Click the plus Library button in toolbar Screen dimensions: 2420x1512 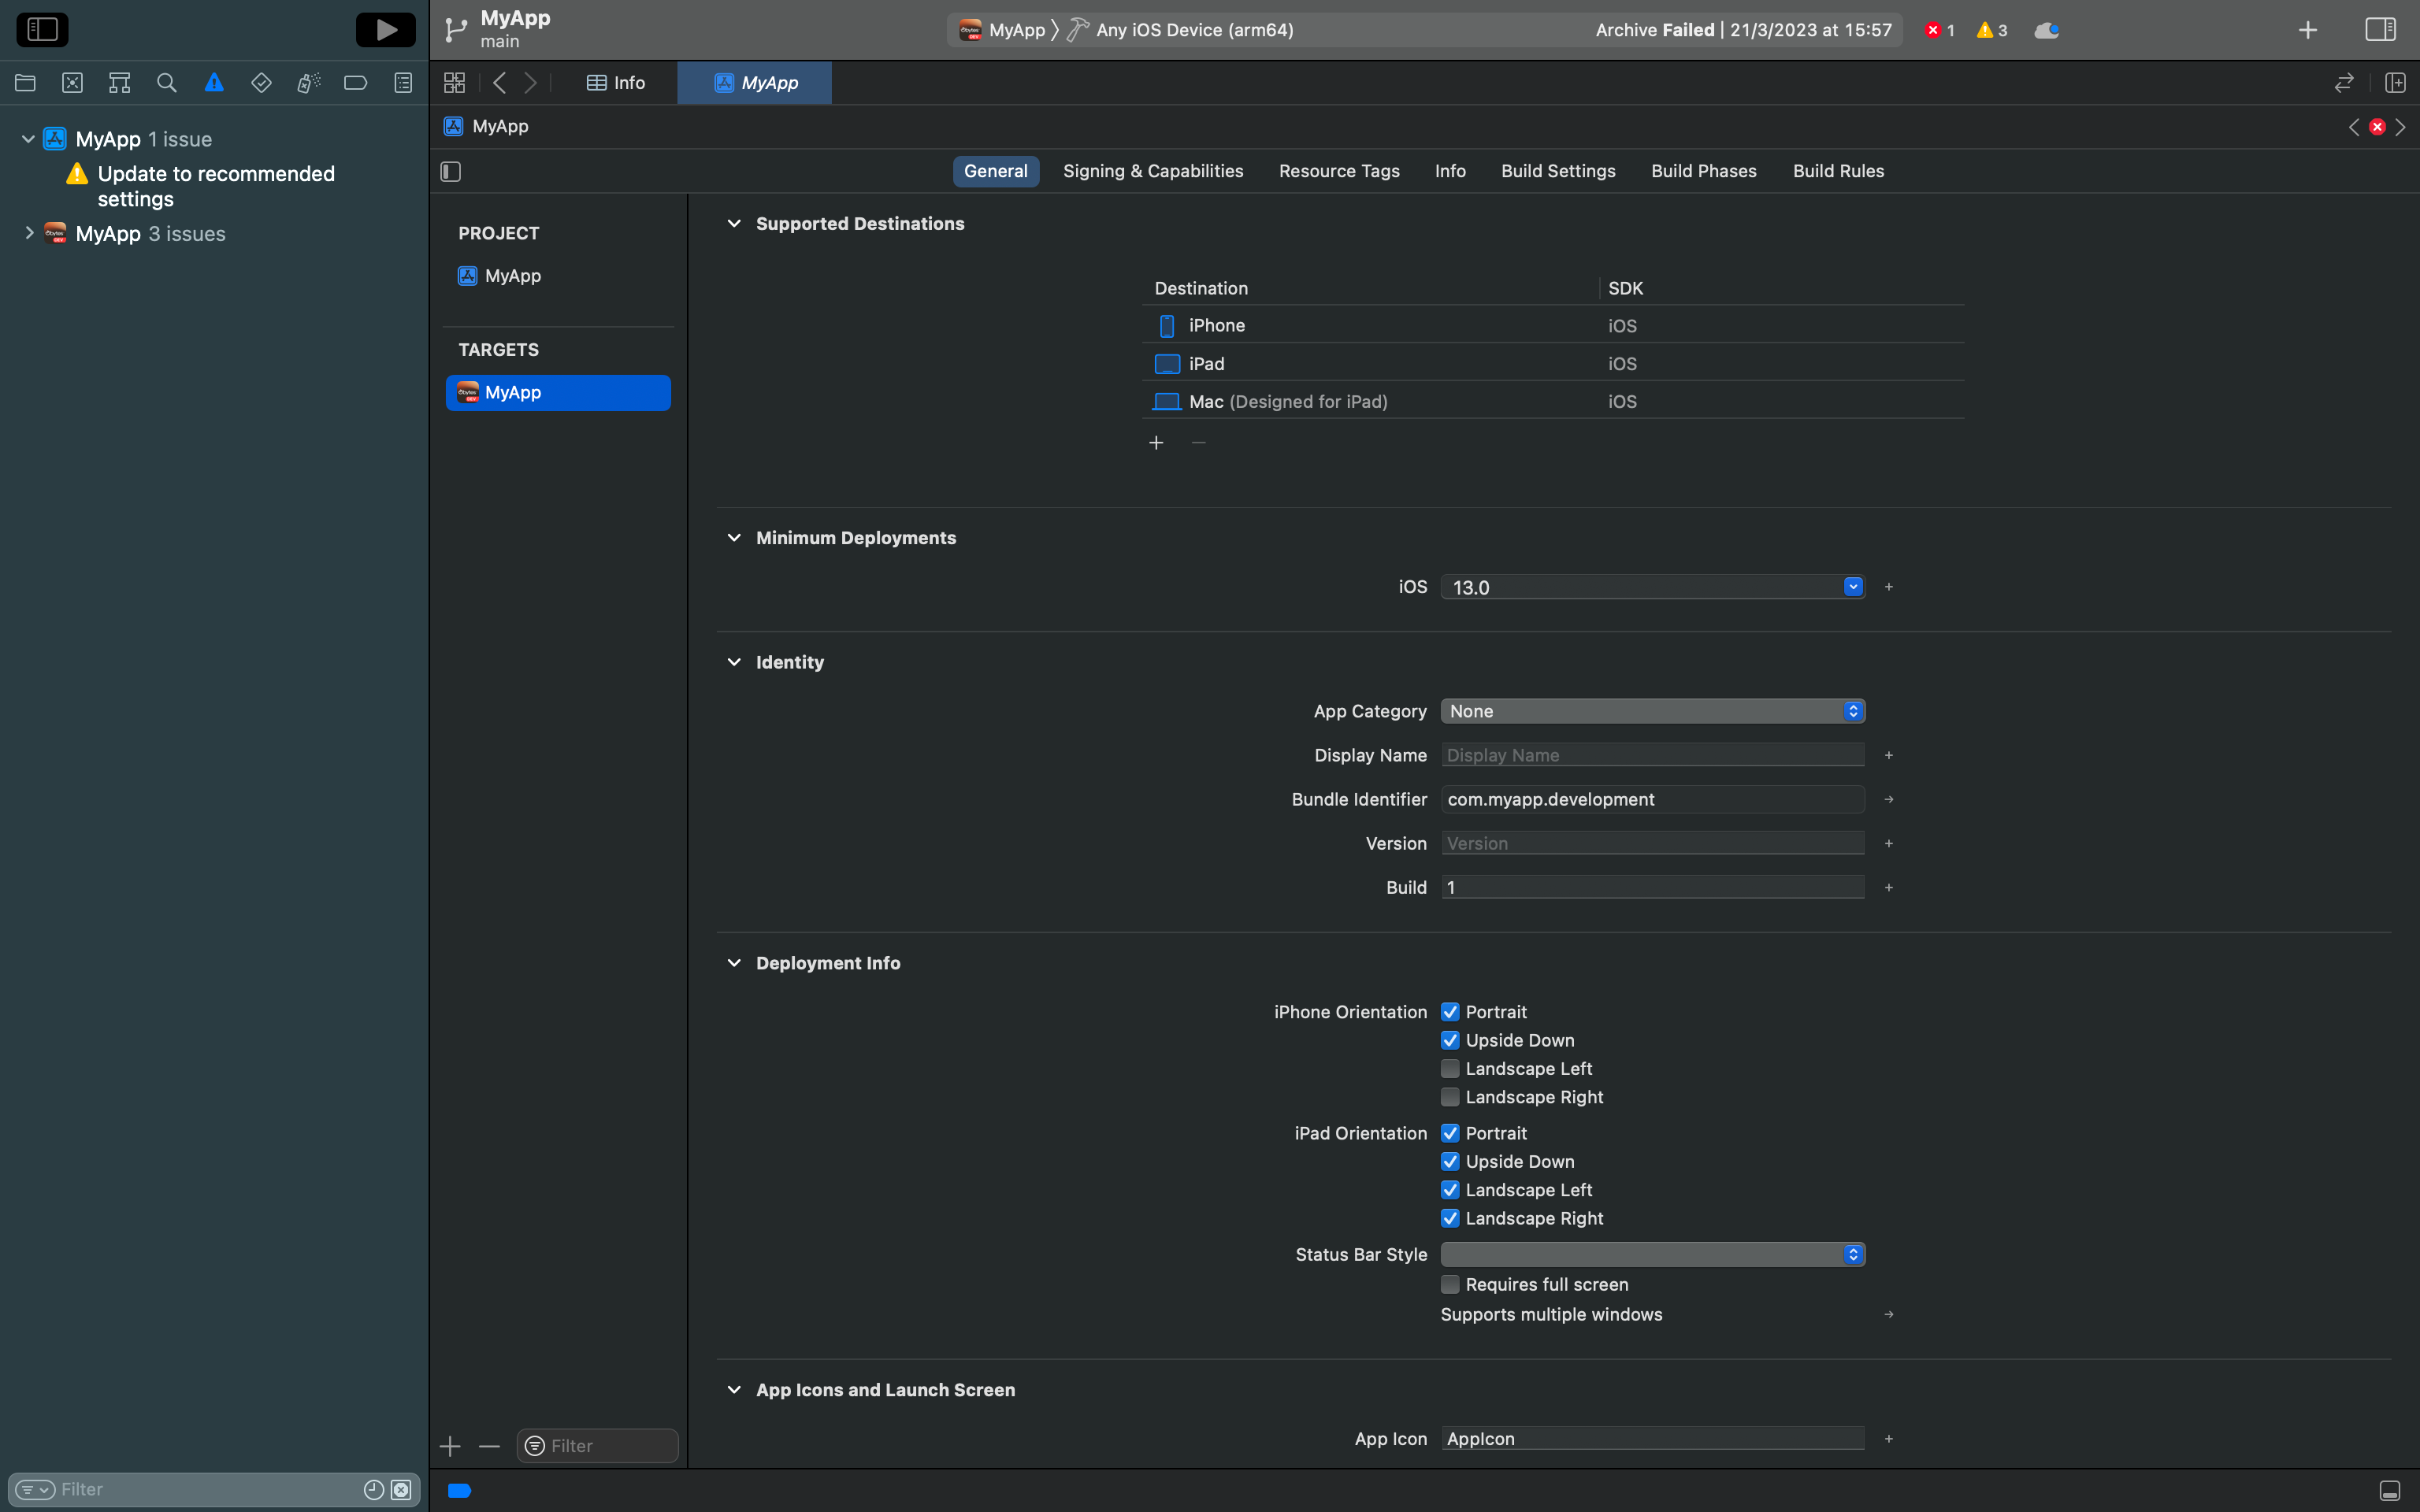(2308, 30)
